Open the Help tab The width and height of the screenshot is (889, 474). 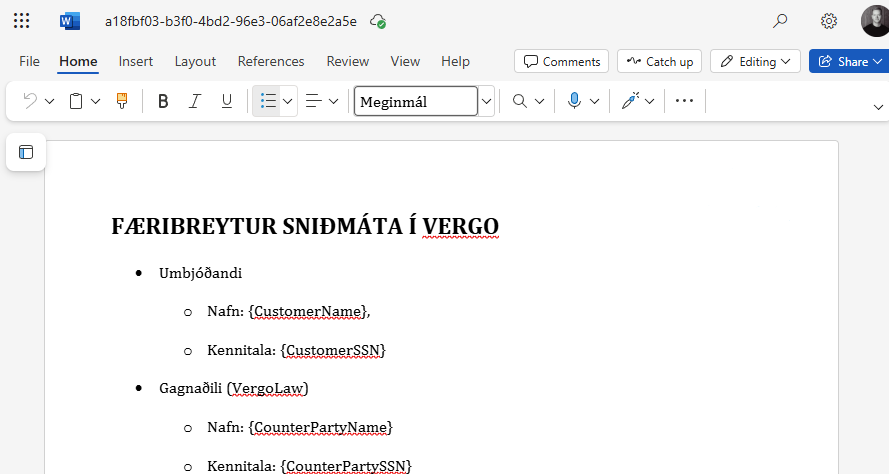455,61
